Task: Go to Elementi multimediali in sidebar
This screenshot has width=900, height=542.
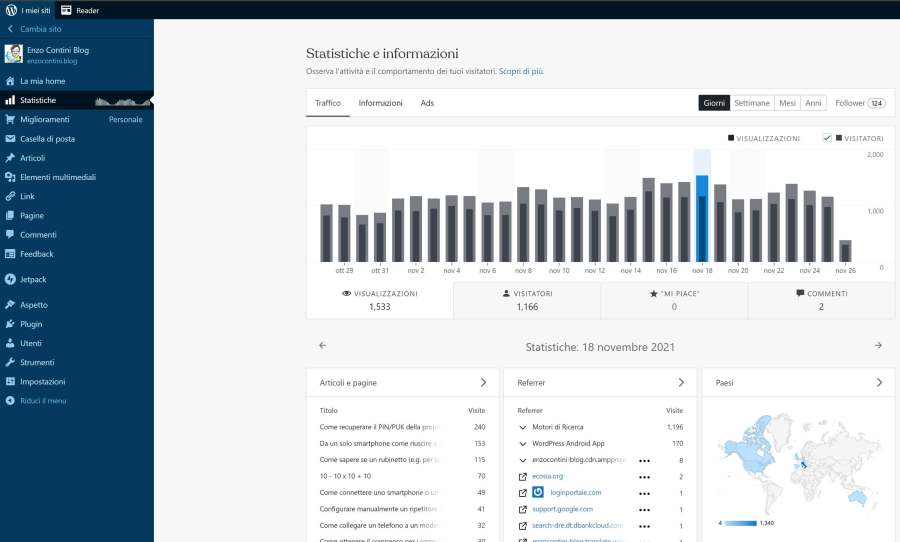Action: [x=58, y=177]
